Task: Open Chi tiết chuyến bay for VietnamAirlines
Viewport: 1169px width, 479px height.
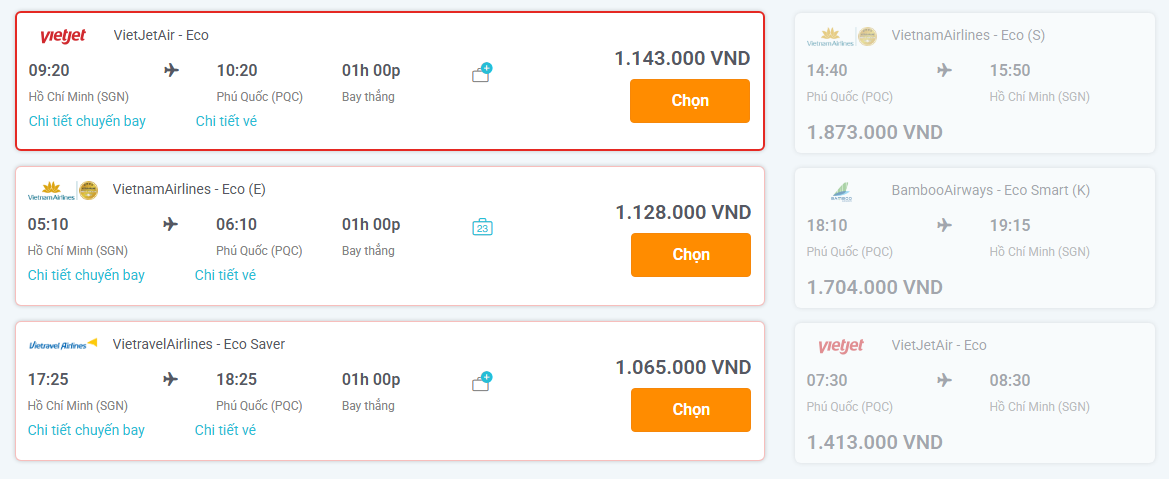Action: tap(86, 275)
